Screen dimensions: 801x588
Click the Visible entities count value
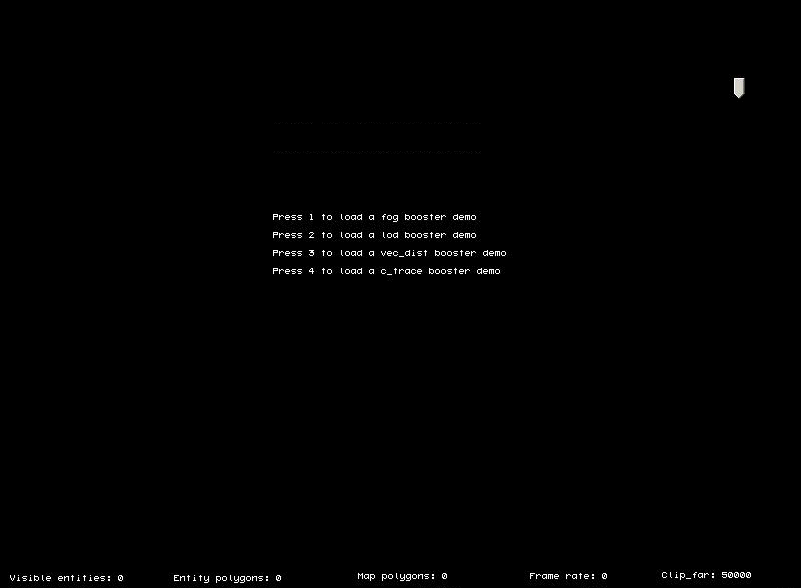point(120,578)
